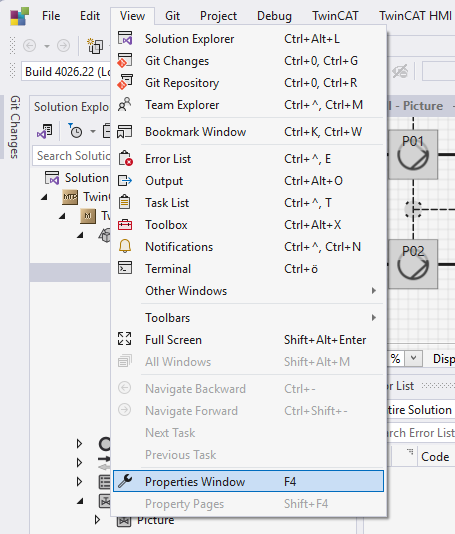The width and height of the screenshot is (455, 534).
Task: Select the Toolbox menu entry
Action: (x=248, y=225)
